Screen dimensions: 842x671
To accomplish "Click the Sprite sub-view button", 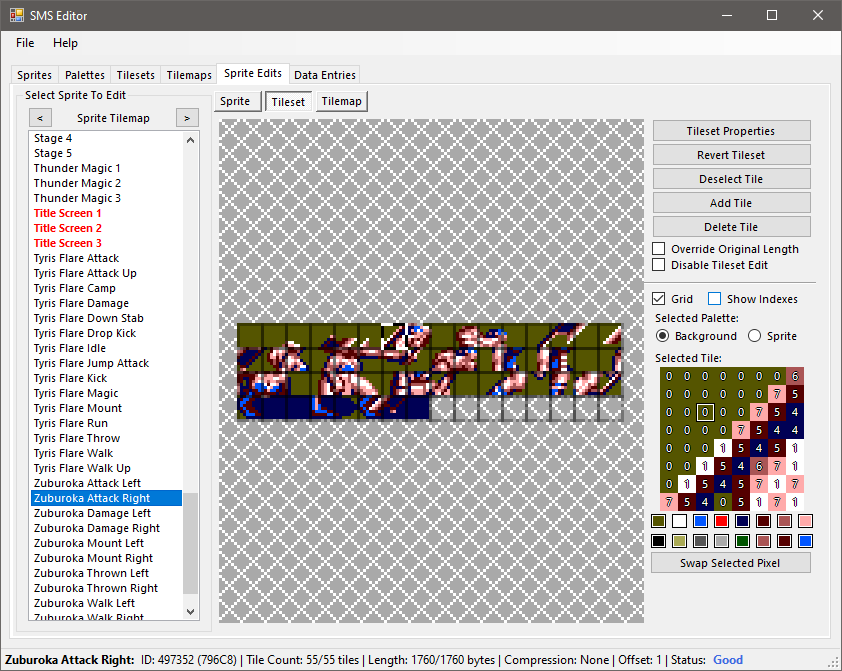I will pos(238,101).
